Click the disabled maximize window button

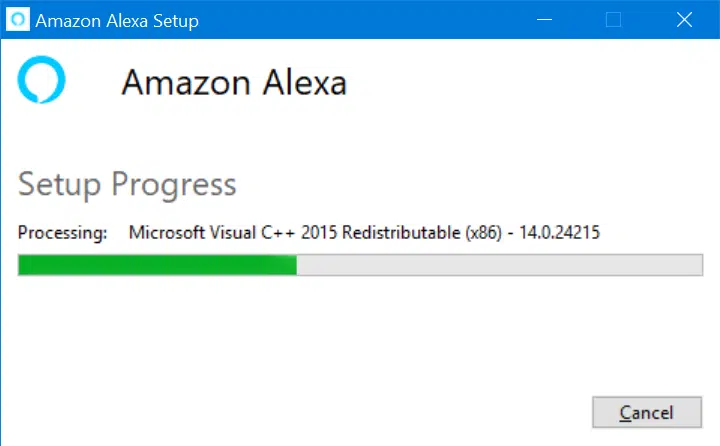[x=614, y=20]
